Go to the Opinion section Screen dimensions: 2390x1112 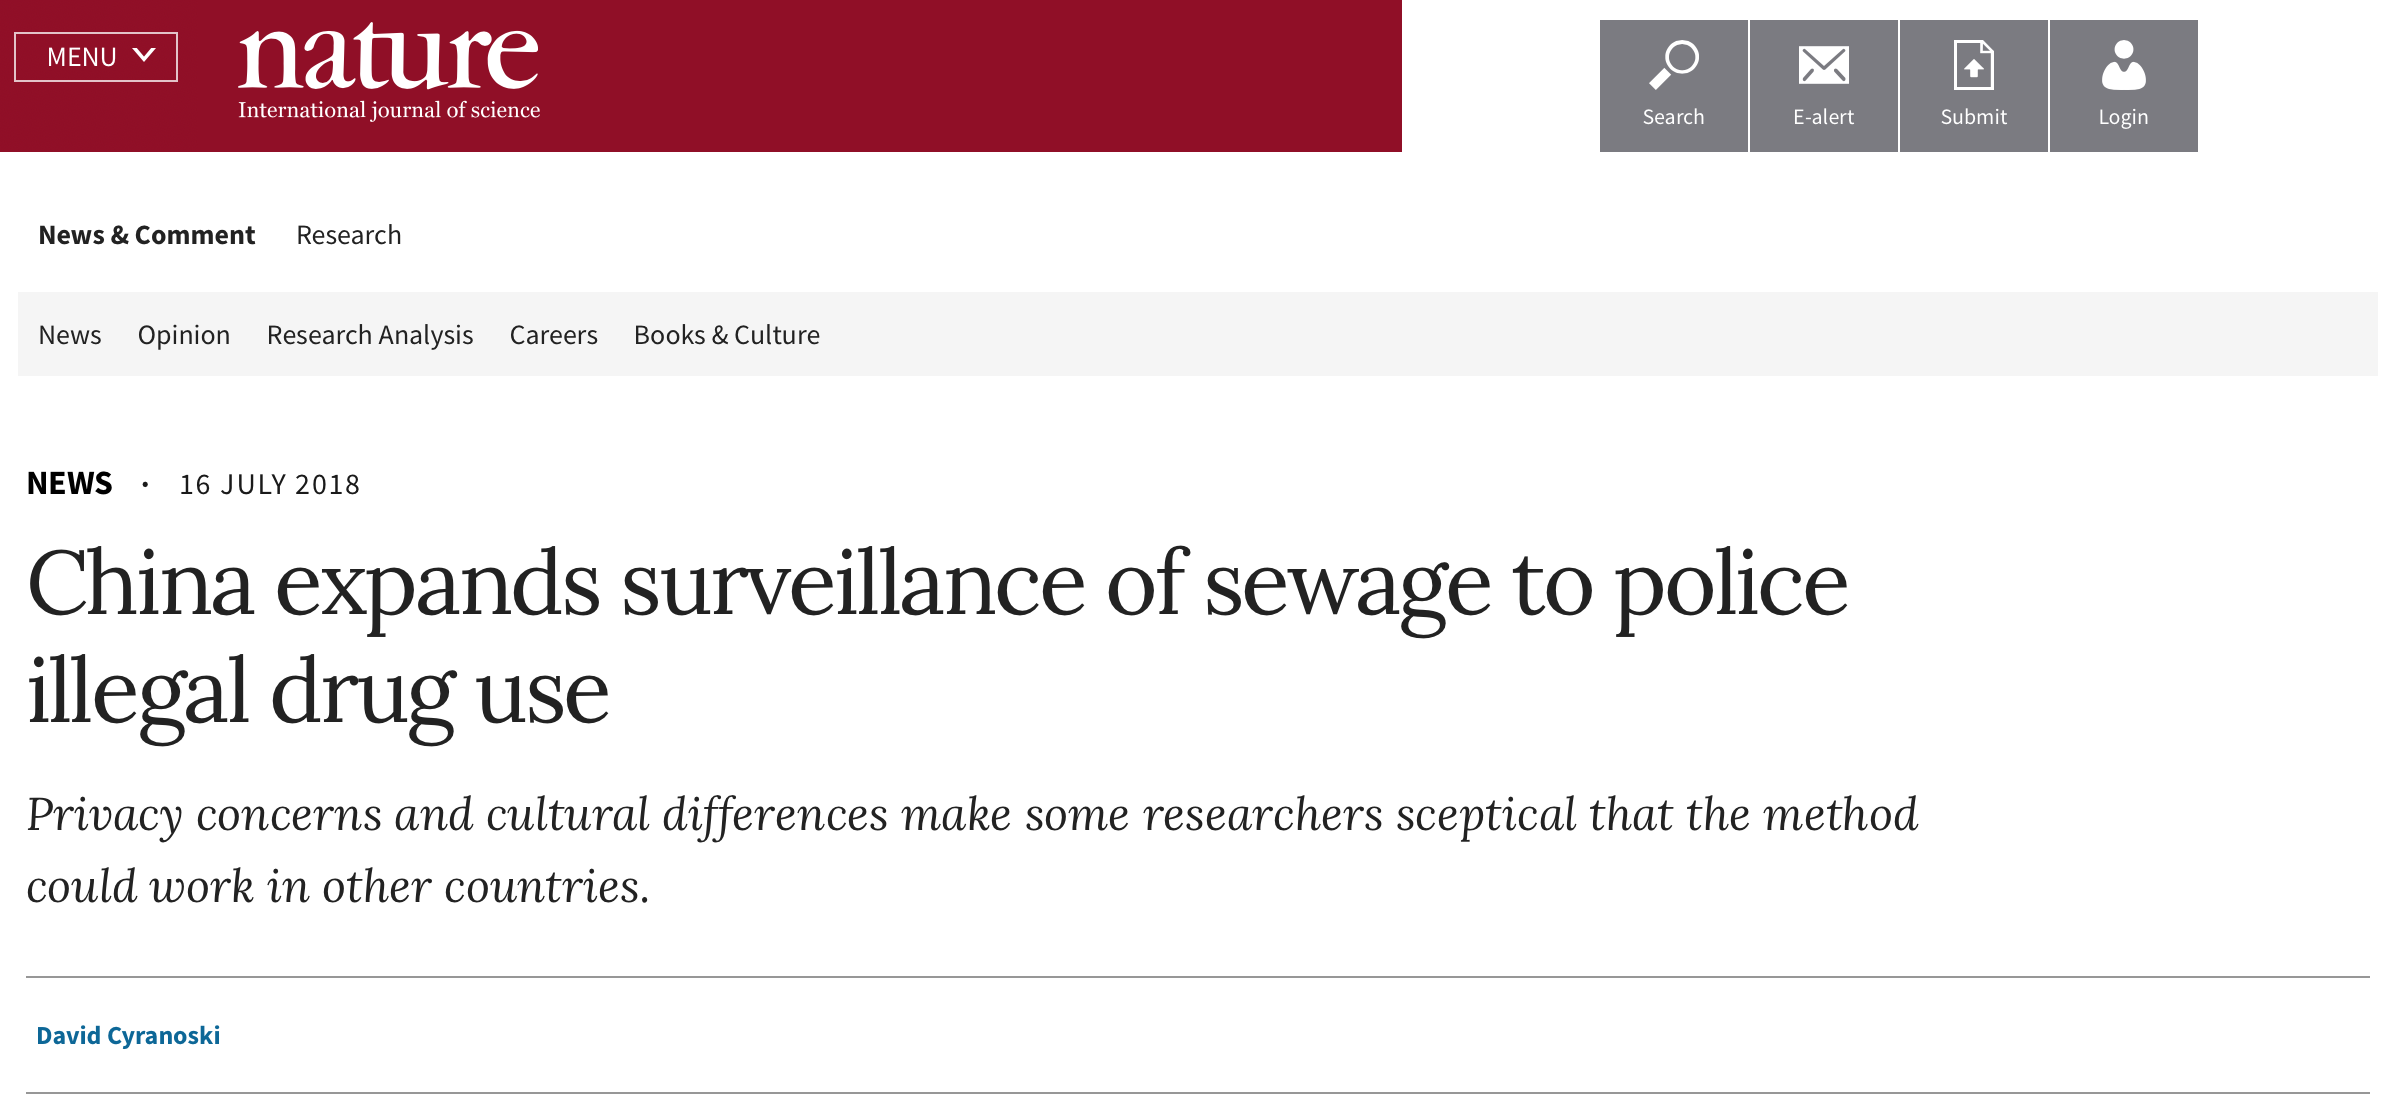tap(184, 335)
